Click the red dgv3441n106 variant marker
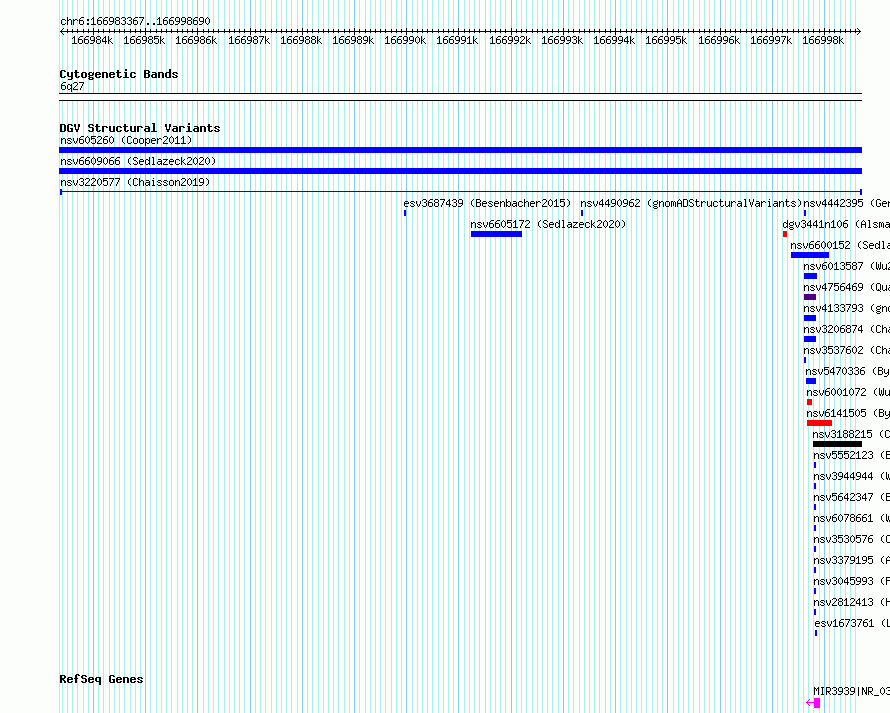The image size is (890, 713). (x=785, y=234)
